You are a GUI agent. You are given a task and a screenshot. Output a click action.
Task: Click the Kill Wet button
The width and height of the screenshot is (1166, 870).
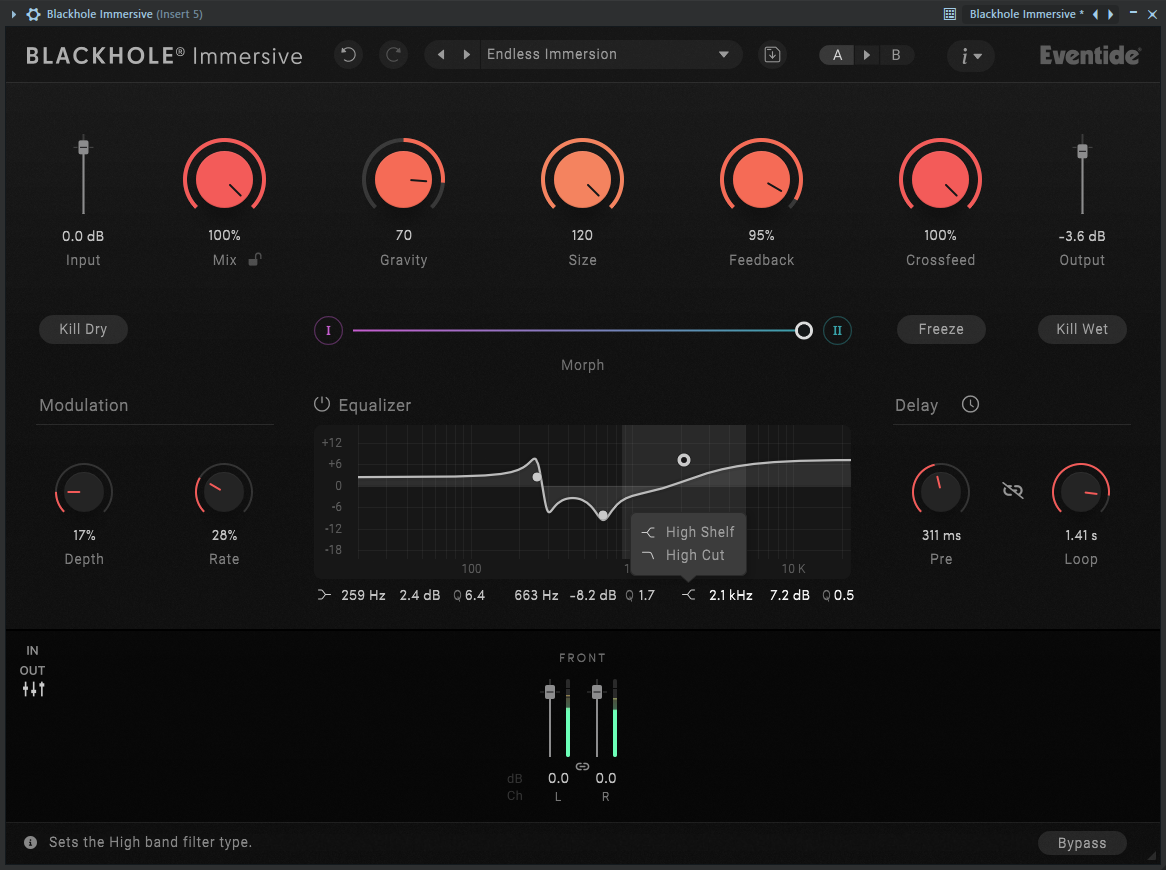(x=1082, y=329)
